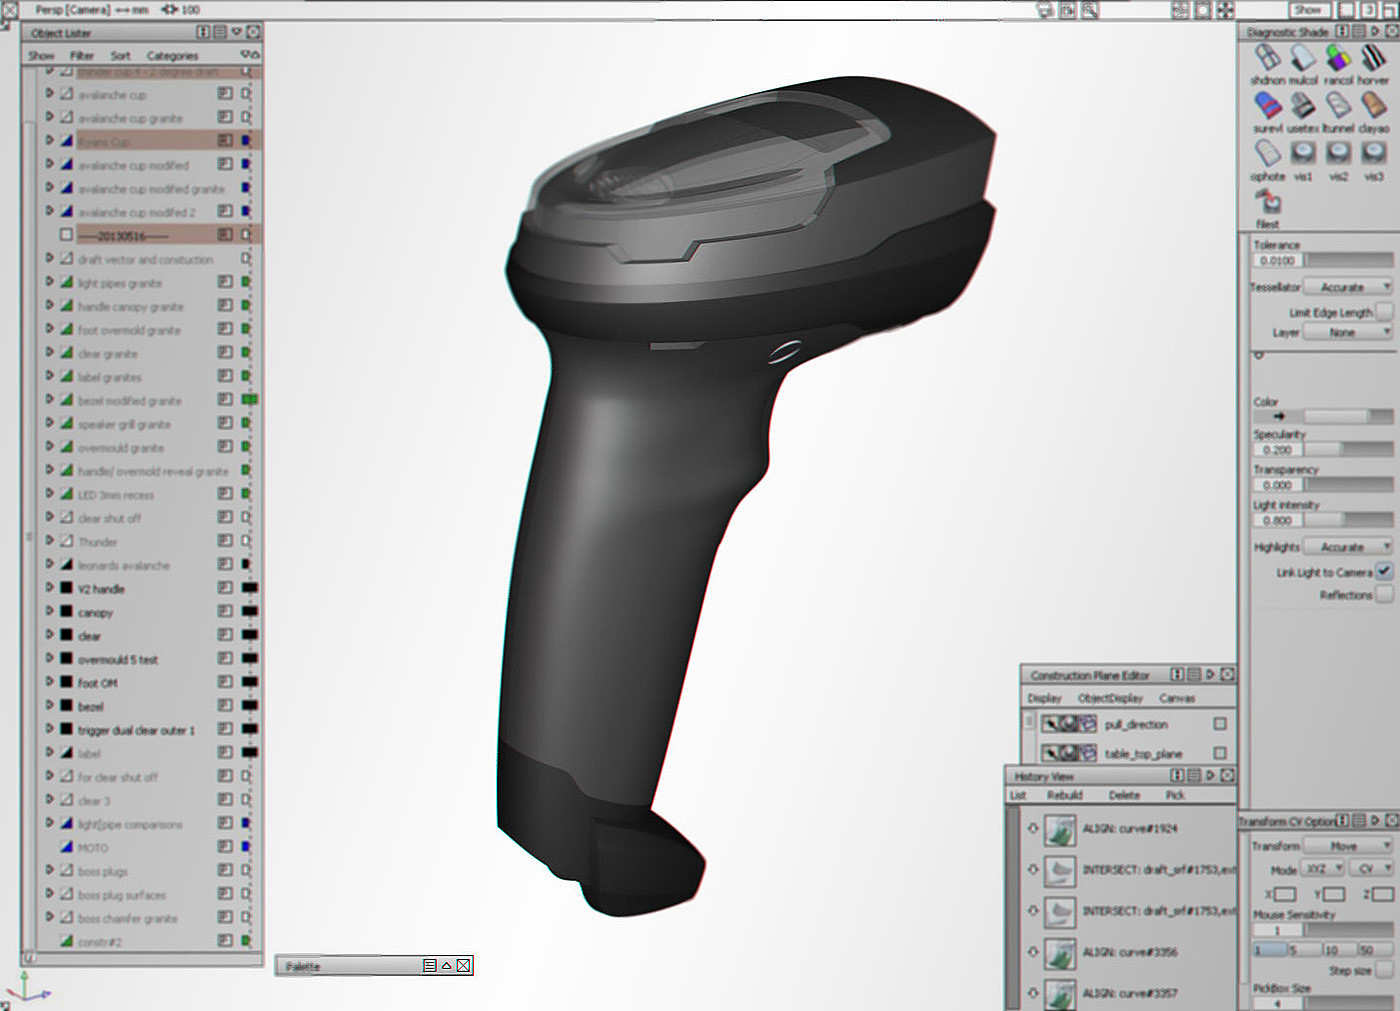
Task: Open the Mode XYZ dropdown
Action: coord(1322,869)
